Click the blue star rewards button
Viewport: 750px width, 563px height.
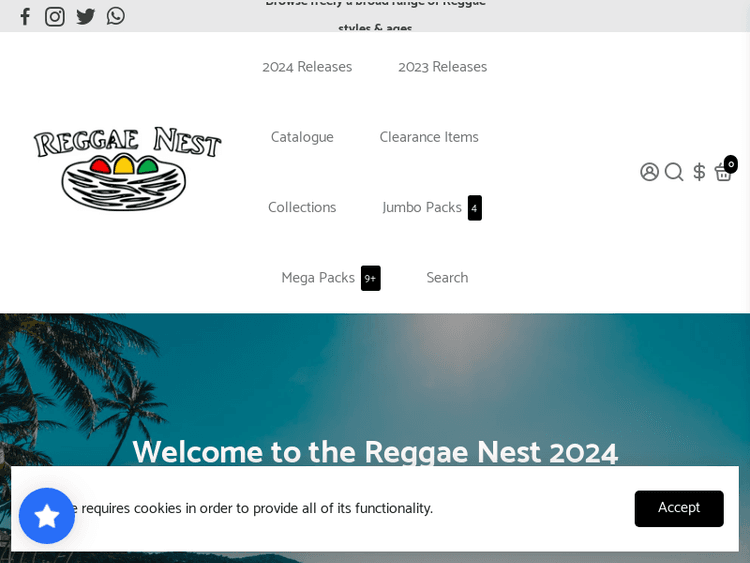[x=47, y=516]
